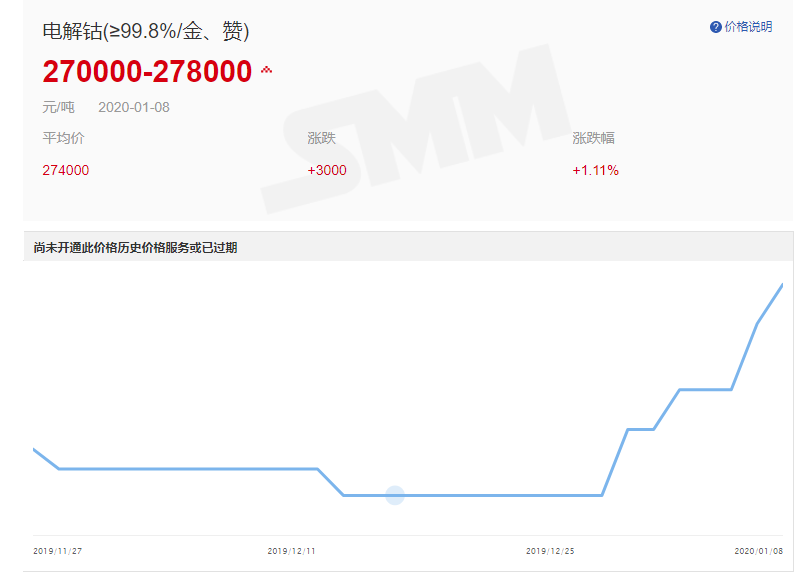This screenshot has width=802, height=577.
Task: Click the average price value 274000
Action: coord(65,170)
